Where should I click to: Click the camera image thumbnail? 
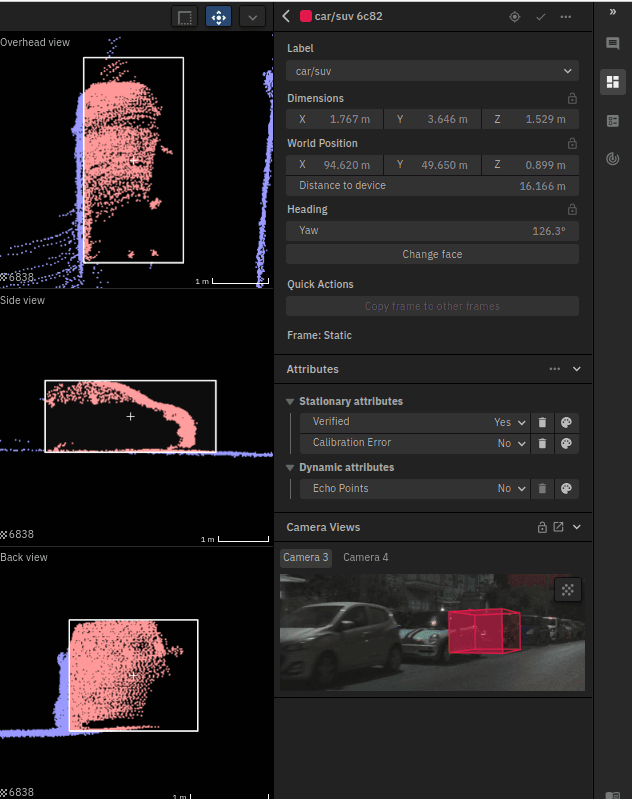pos(432,632)
